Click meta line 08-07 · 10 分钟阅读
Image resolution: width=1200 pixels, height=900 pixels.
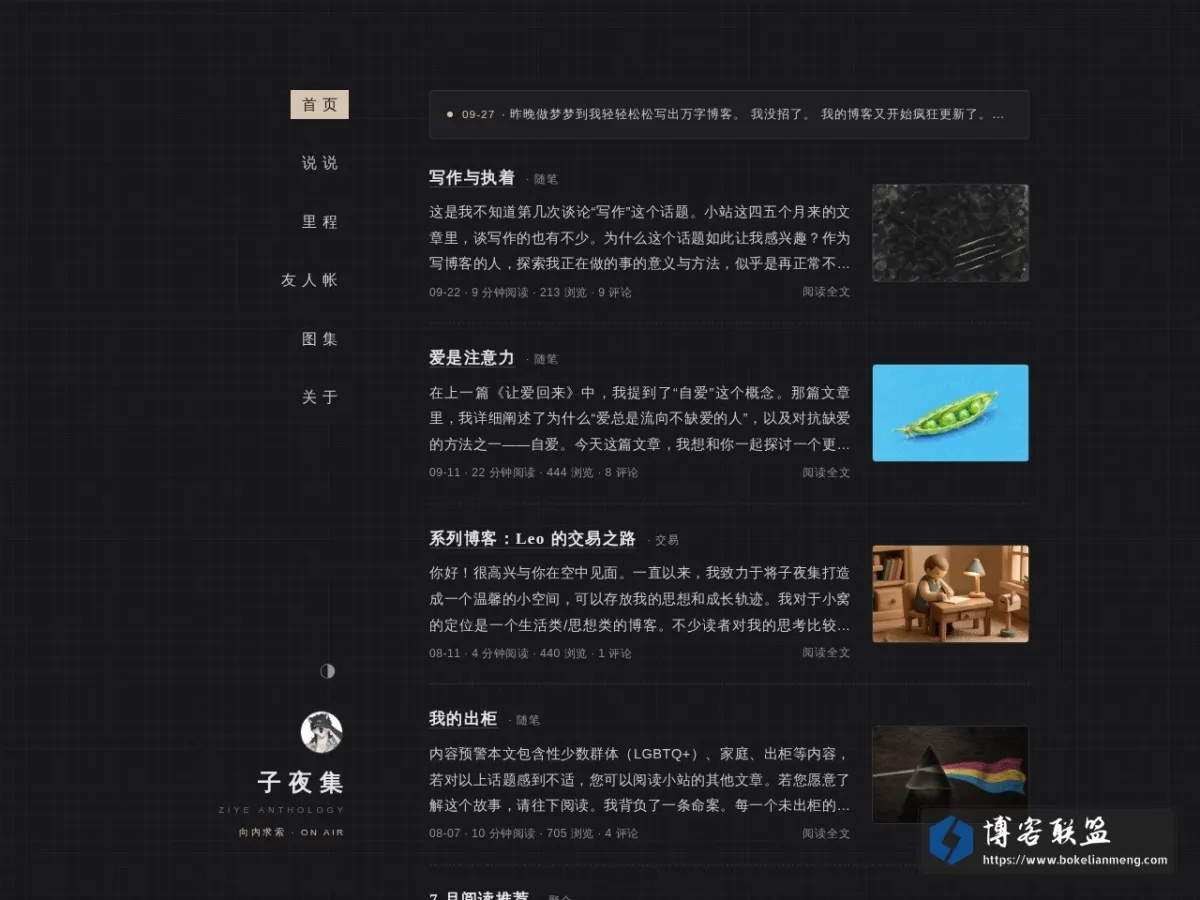534,834
